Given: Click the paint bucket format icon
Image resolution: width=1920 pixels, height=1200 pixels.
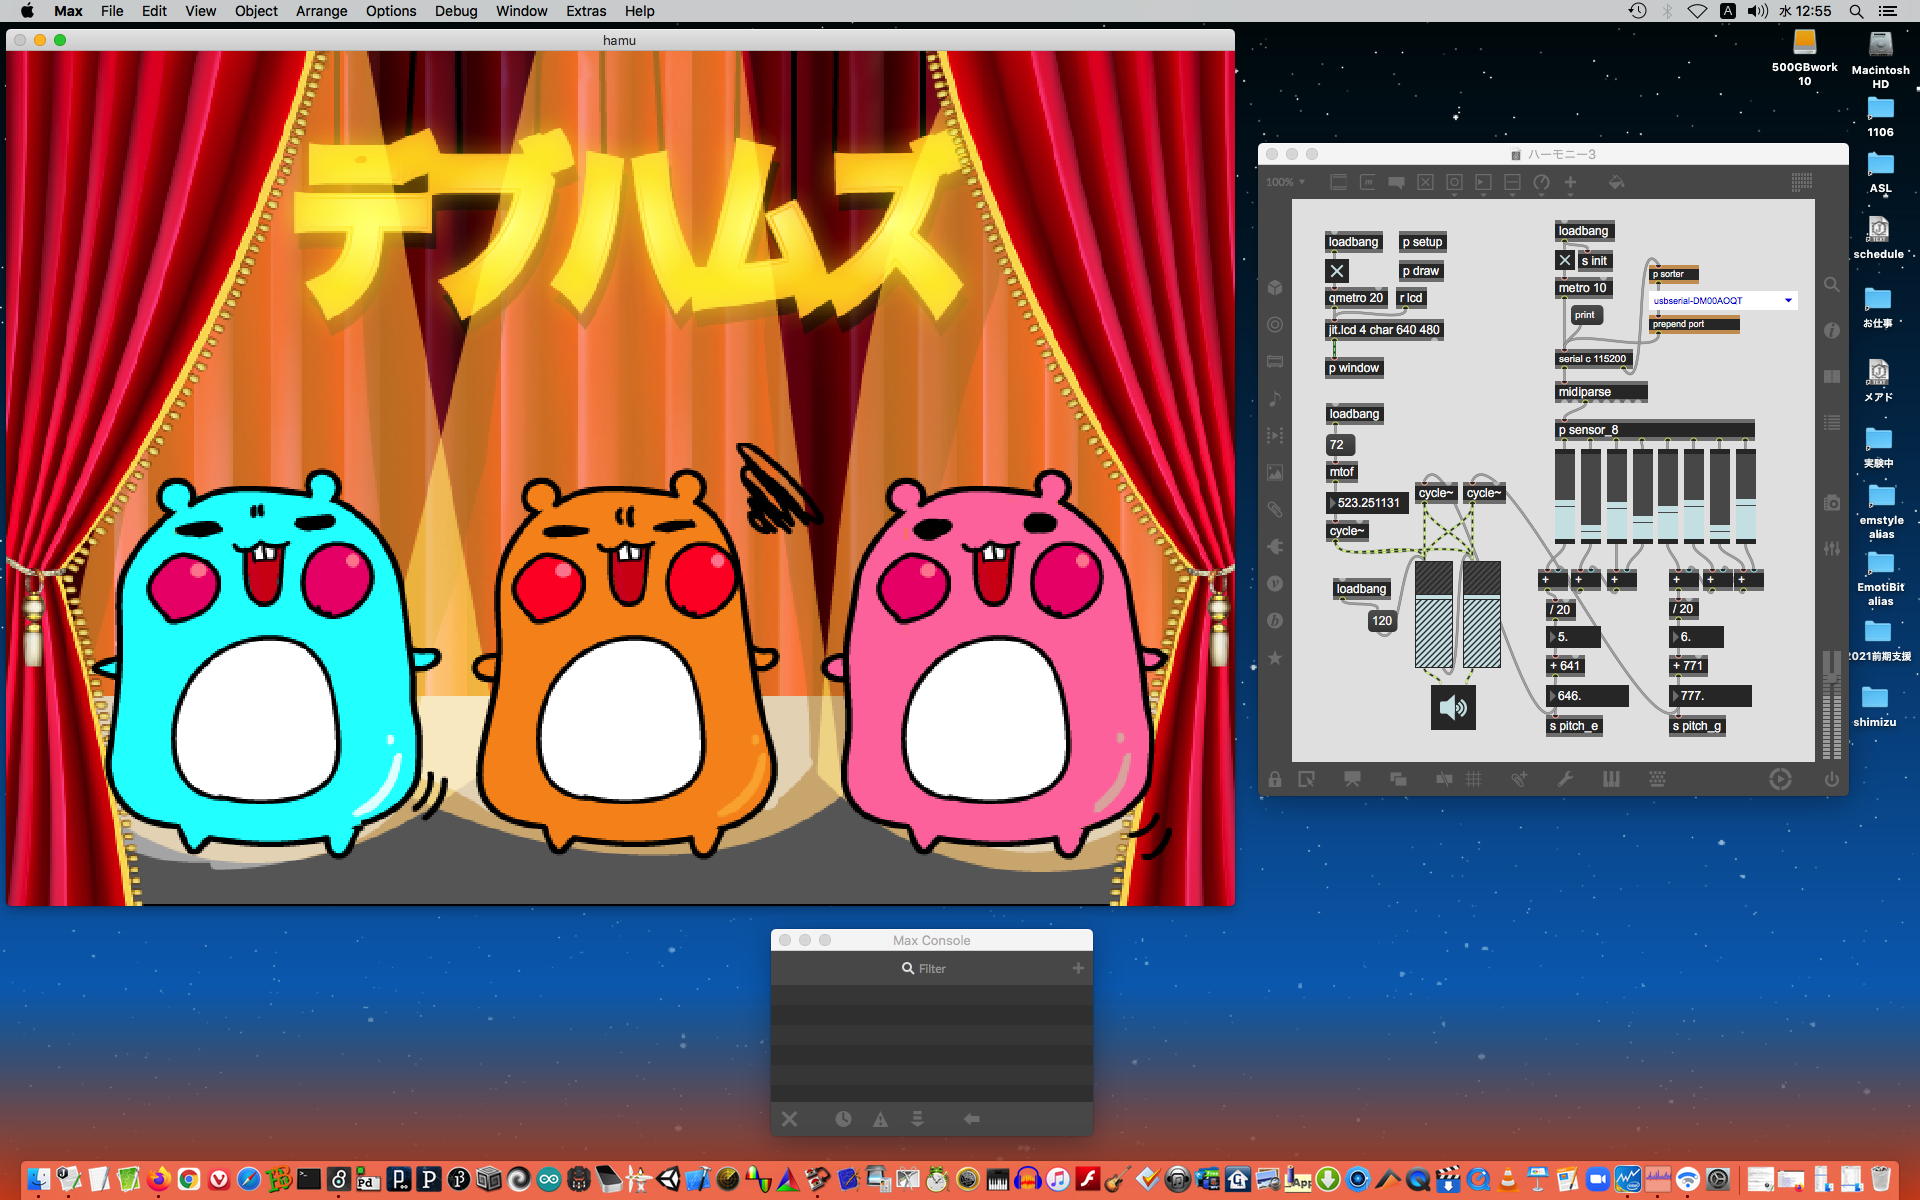Looking at the screenshot, I should (1616, 182).
